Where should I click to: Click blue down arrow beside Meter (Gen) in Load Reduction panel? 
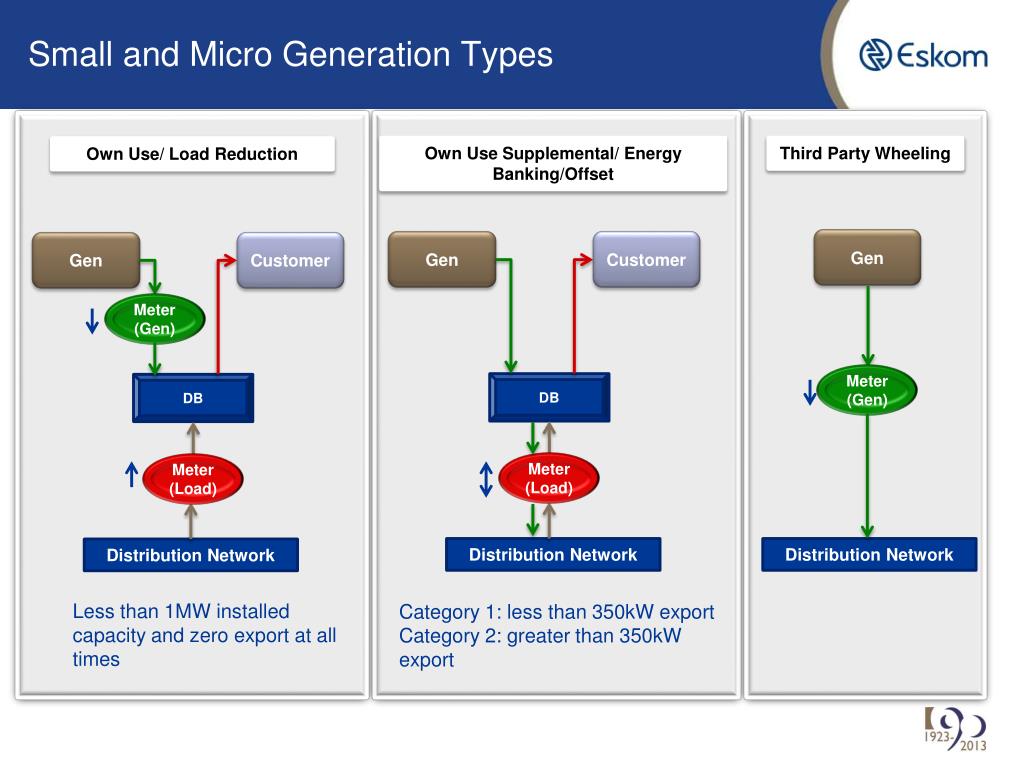[x=92, y=321]
